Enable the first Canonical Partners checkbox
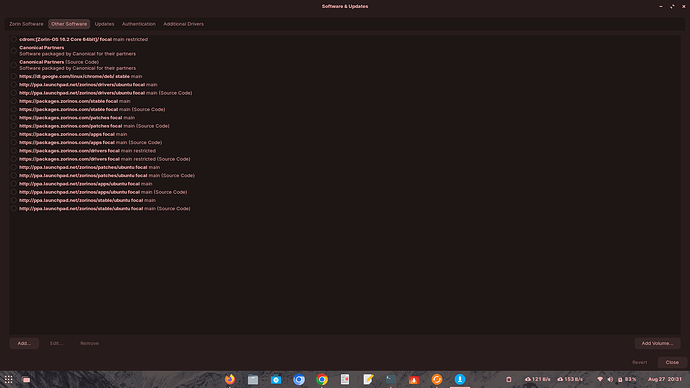690x388 pixels. coord(14,51)
